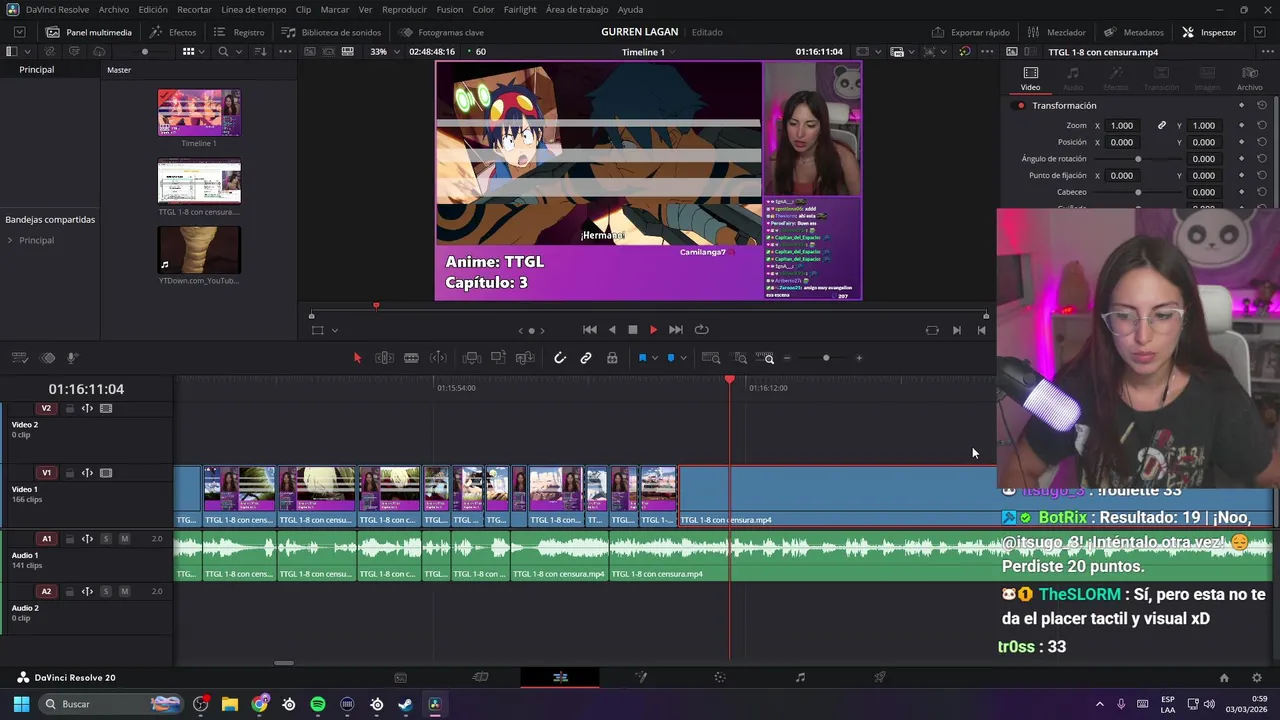This screenshot has height=720, width=1280.
Task: Jump to first frame button
Action: pyautogui.click(x=590, y=330)
